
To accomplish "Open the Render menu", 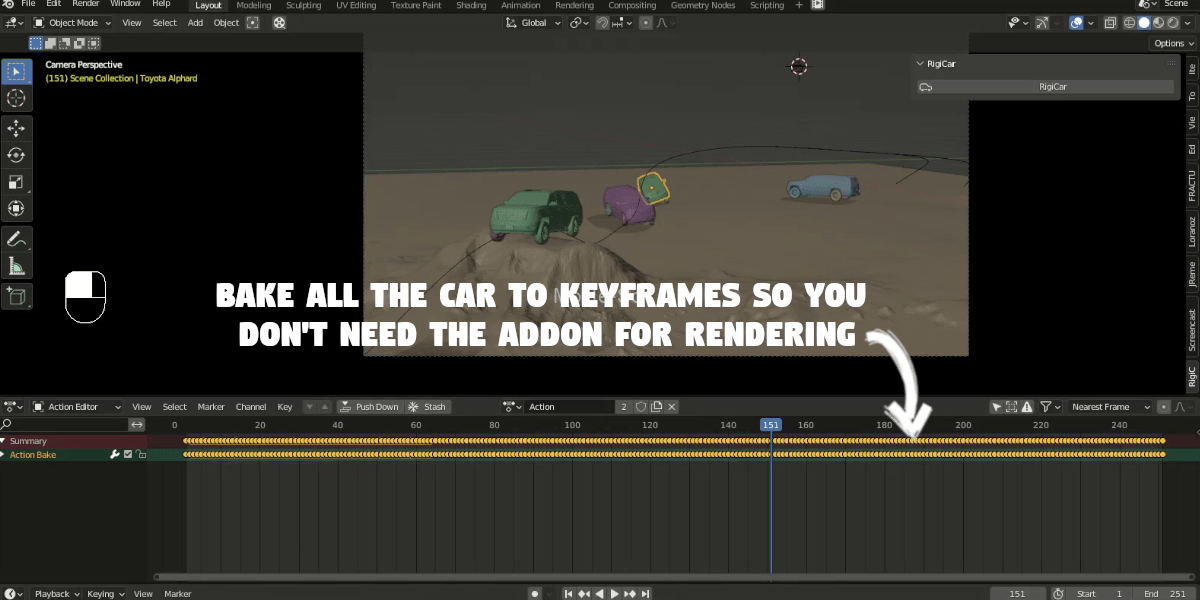I will pyautogui.click(x=85, y=4).
